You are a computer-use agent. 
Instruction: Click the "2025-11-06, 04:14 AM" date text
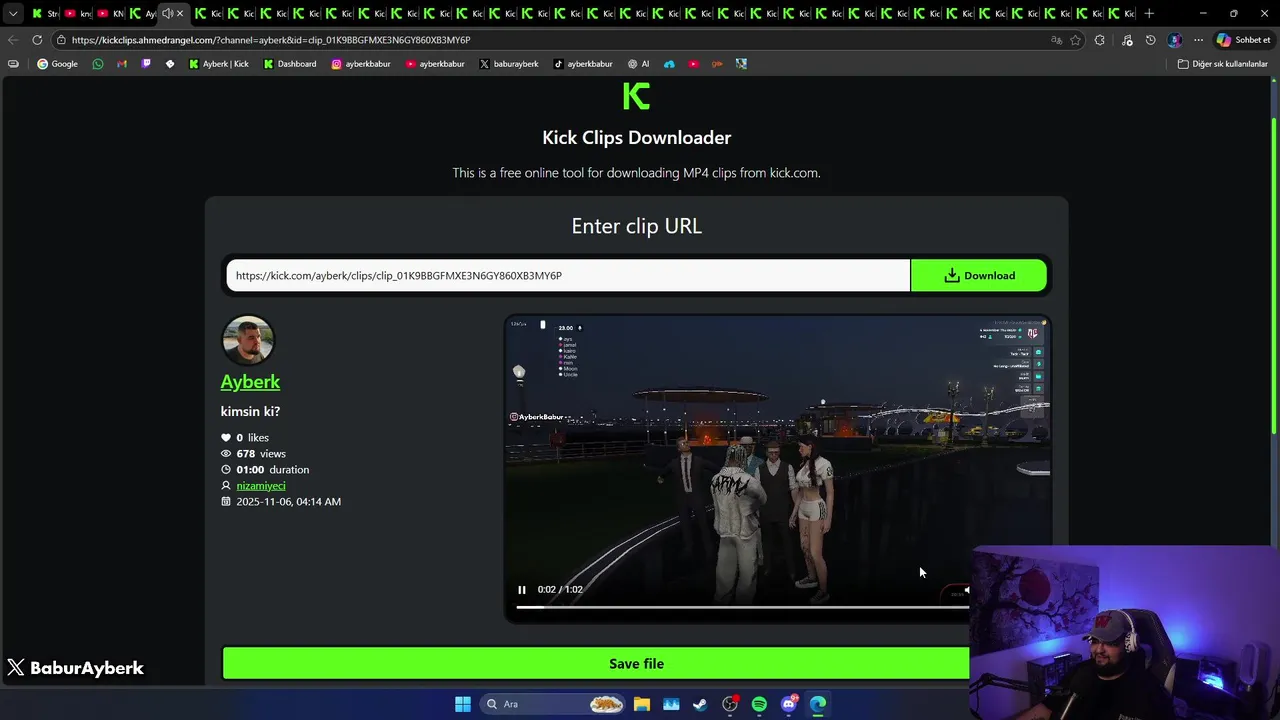[x=288, y=502]
